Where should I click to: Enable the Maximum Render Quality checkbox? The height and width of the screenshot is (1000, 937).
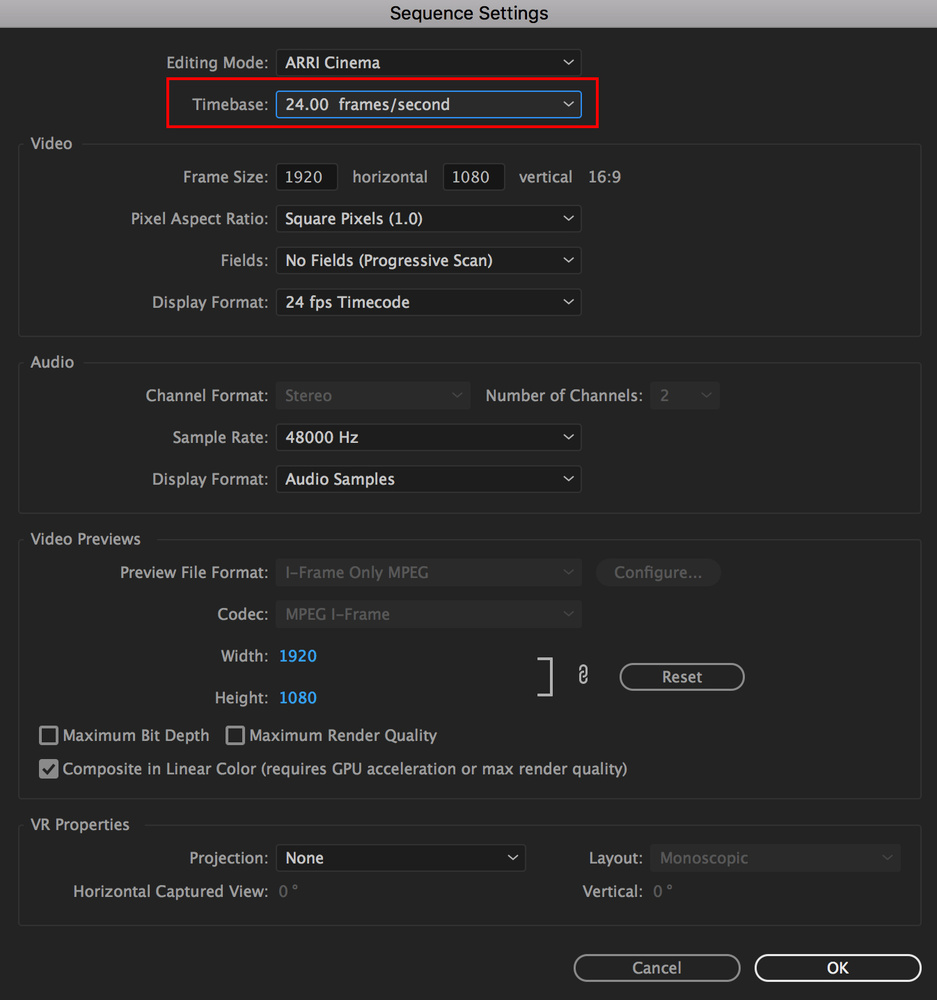click(x=235, y=736)
